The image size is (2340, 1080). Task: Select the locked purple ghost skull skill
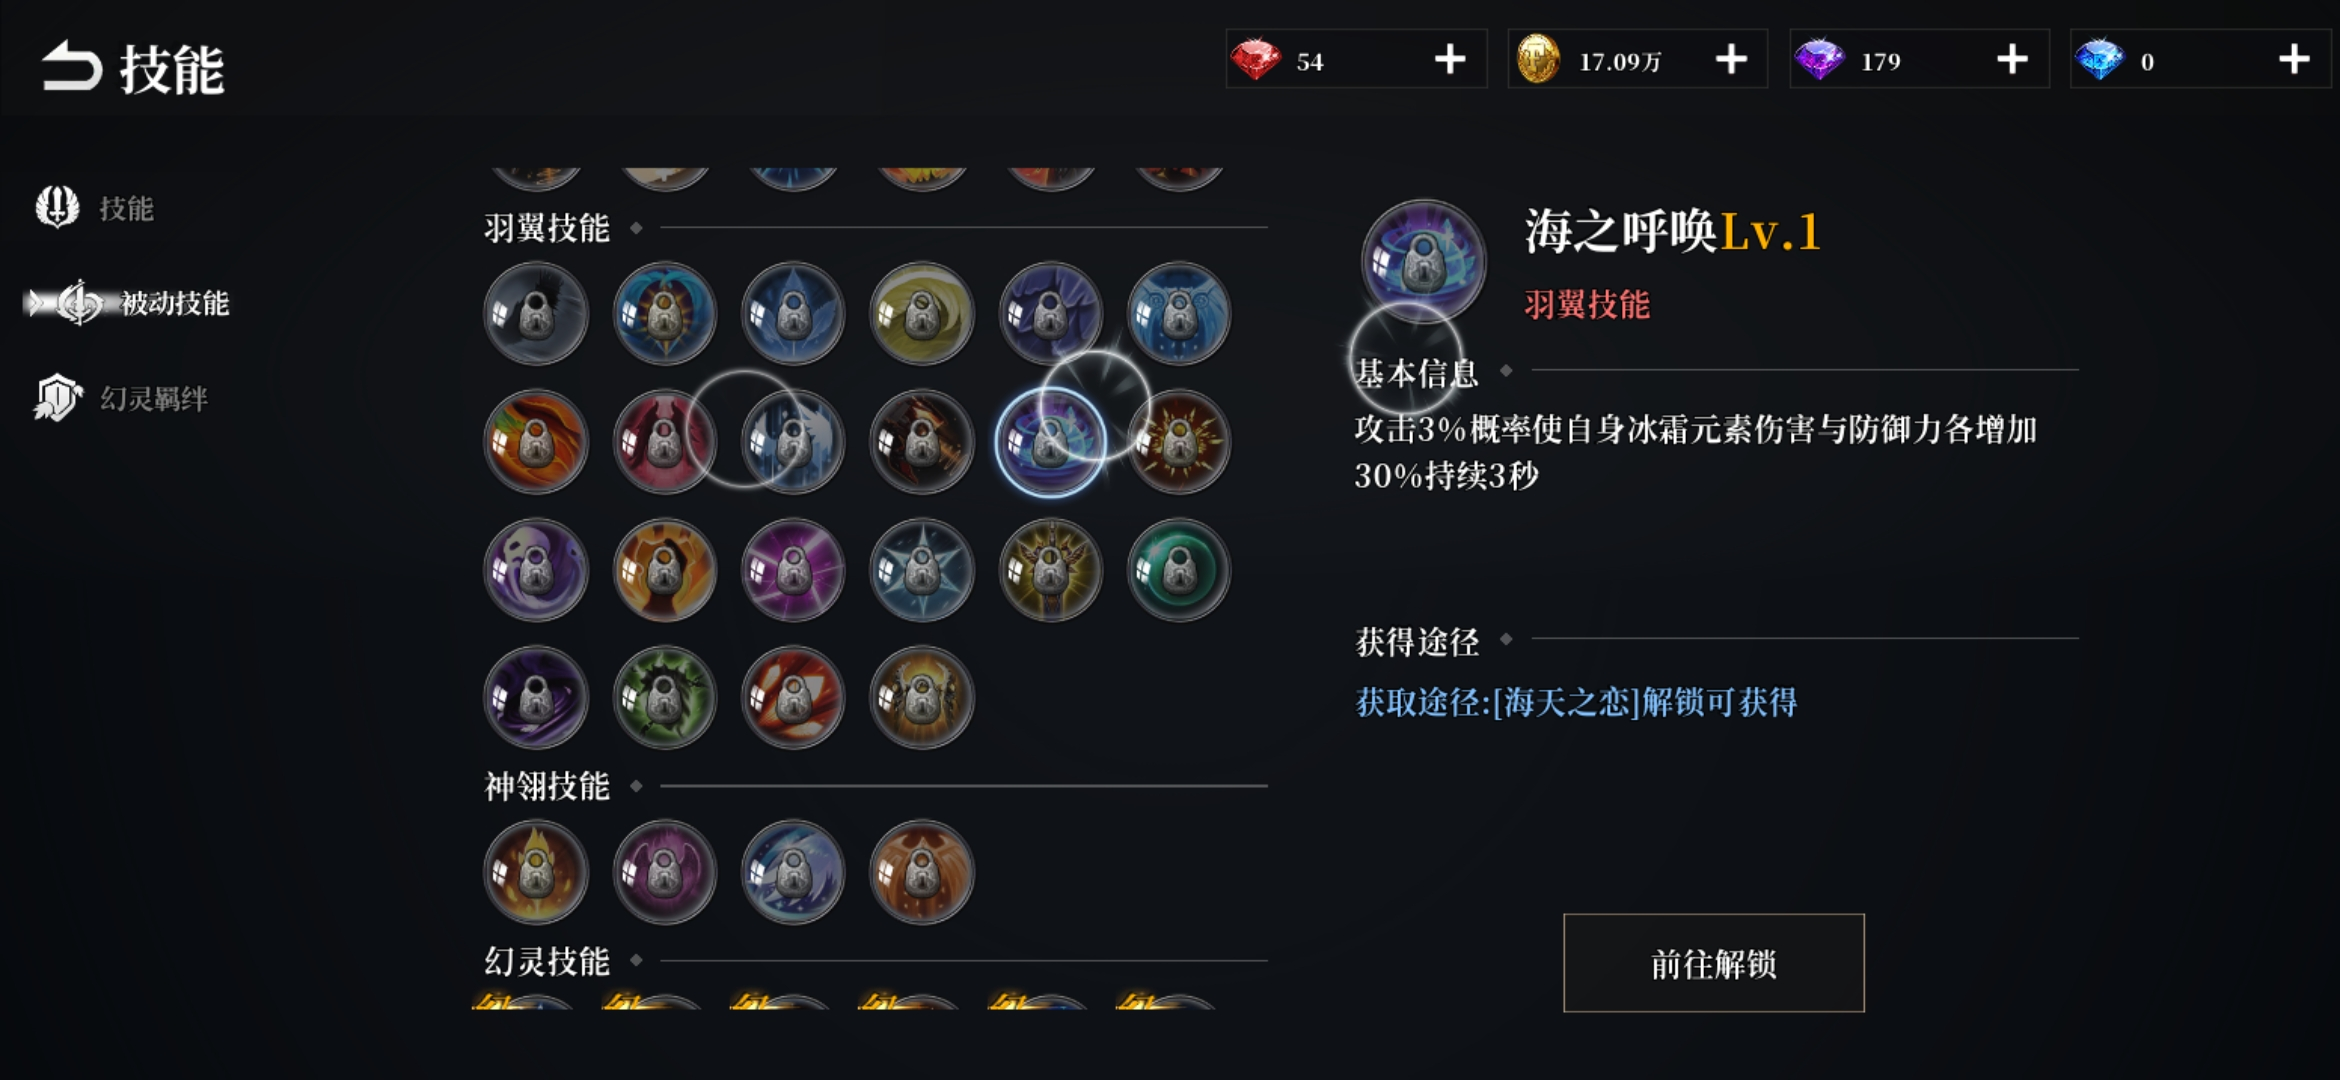[x=536, y=570]
